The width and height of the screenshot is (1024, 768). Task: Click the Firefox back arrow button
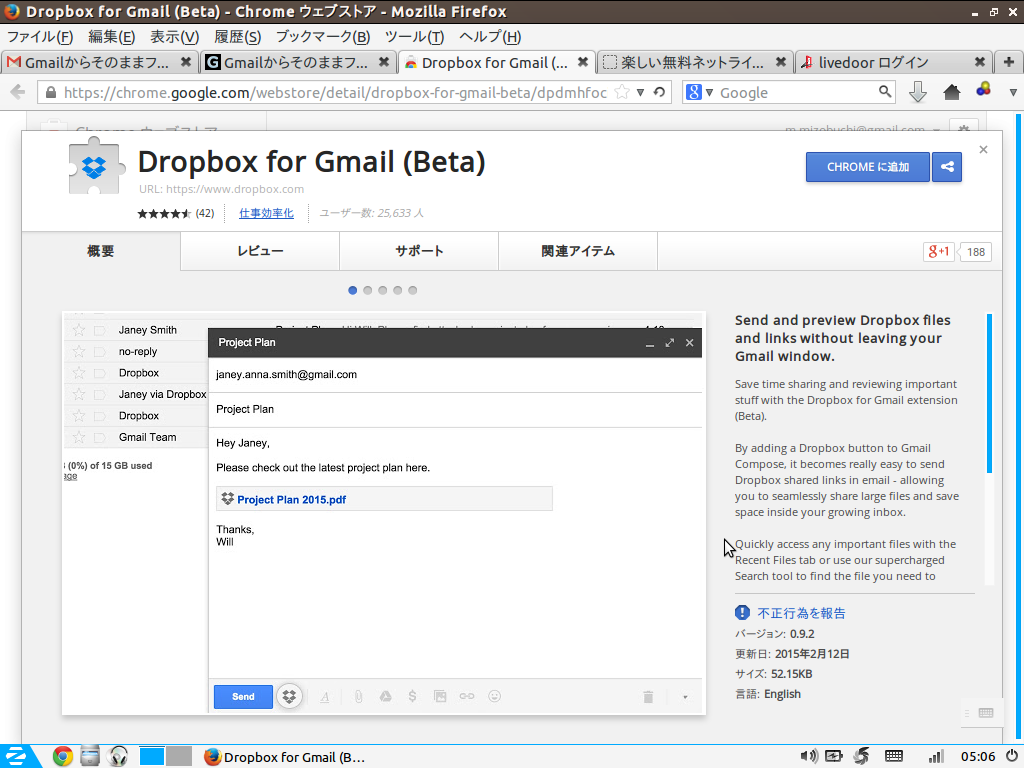tap(18, 92)
